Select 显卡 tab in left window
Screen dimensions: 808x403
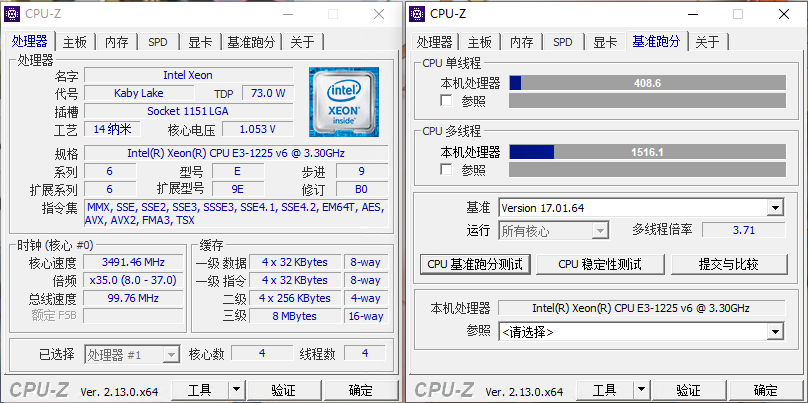point(200,42)
